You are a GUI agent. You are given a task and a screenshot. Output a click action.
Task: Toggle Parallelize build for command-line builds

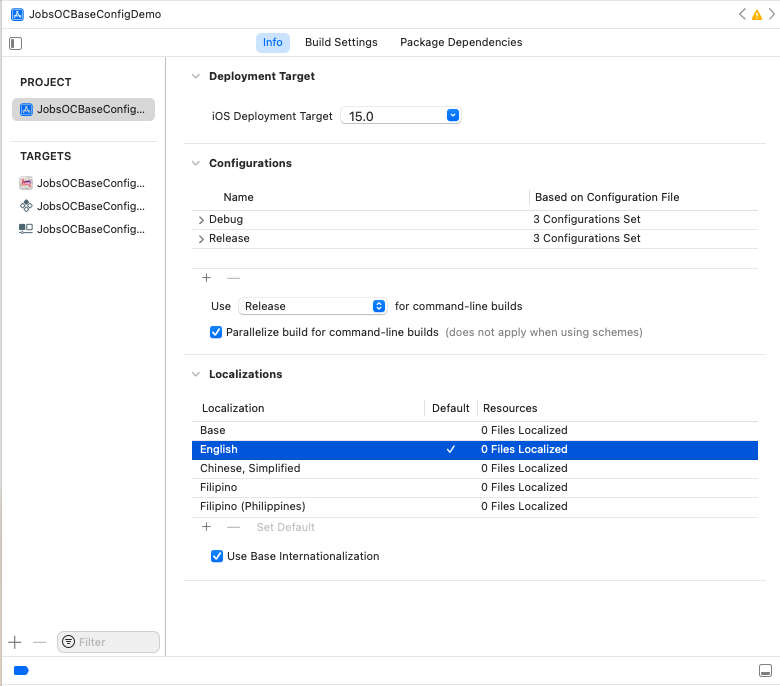216,332
